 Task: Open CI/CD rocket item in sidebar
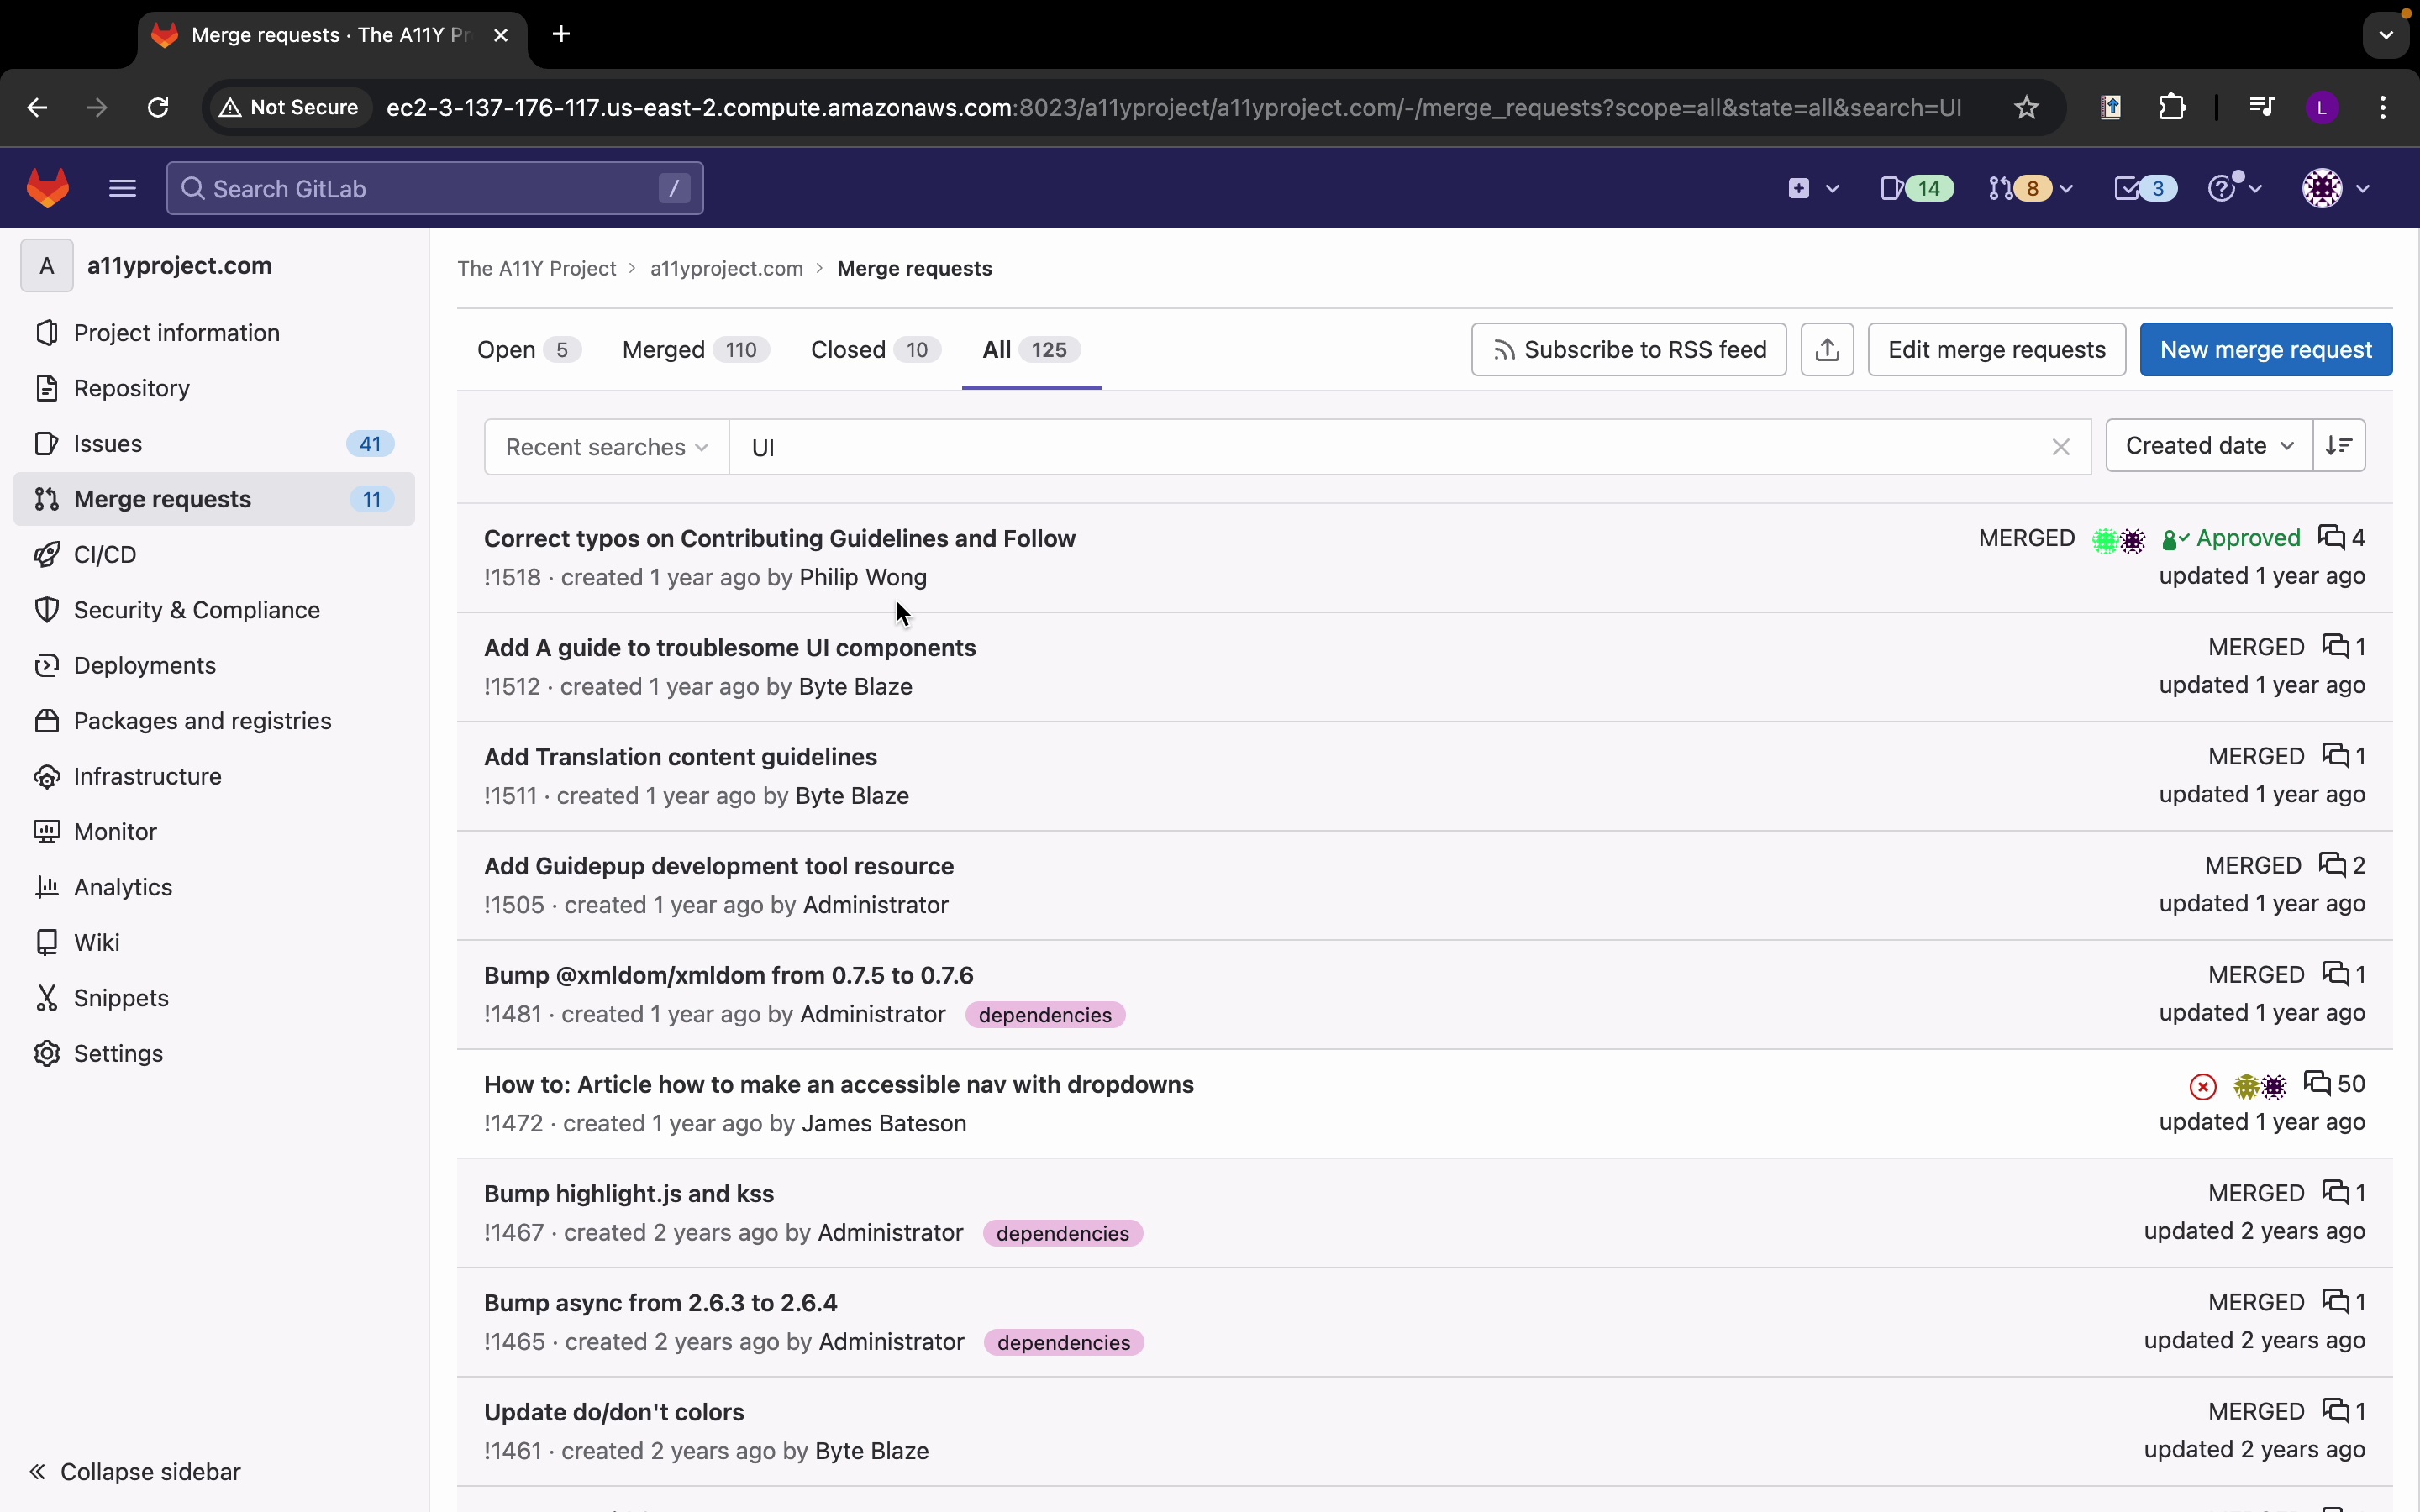tap(104, 554)
